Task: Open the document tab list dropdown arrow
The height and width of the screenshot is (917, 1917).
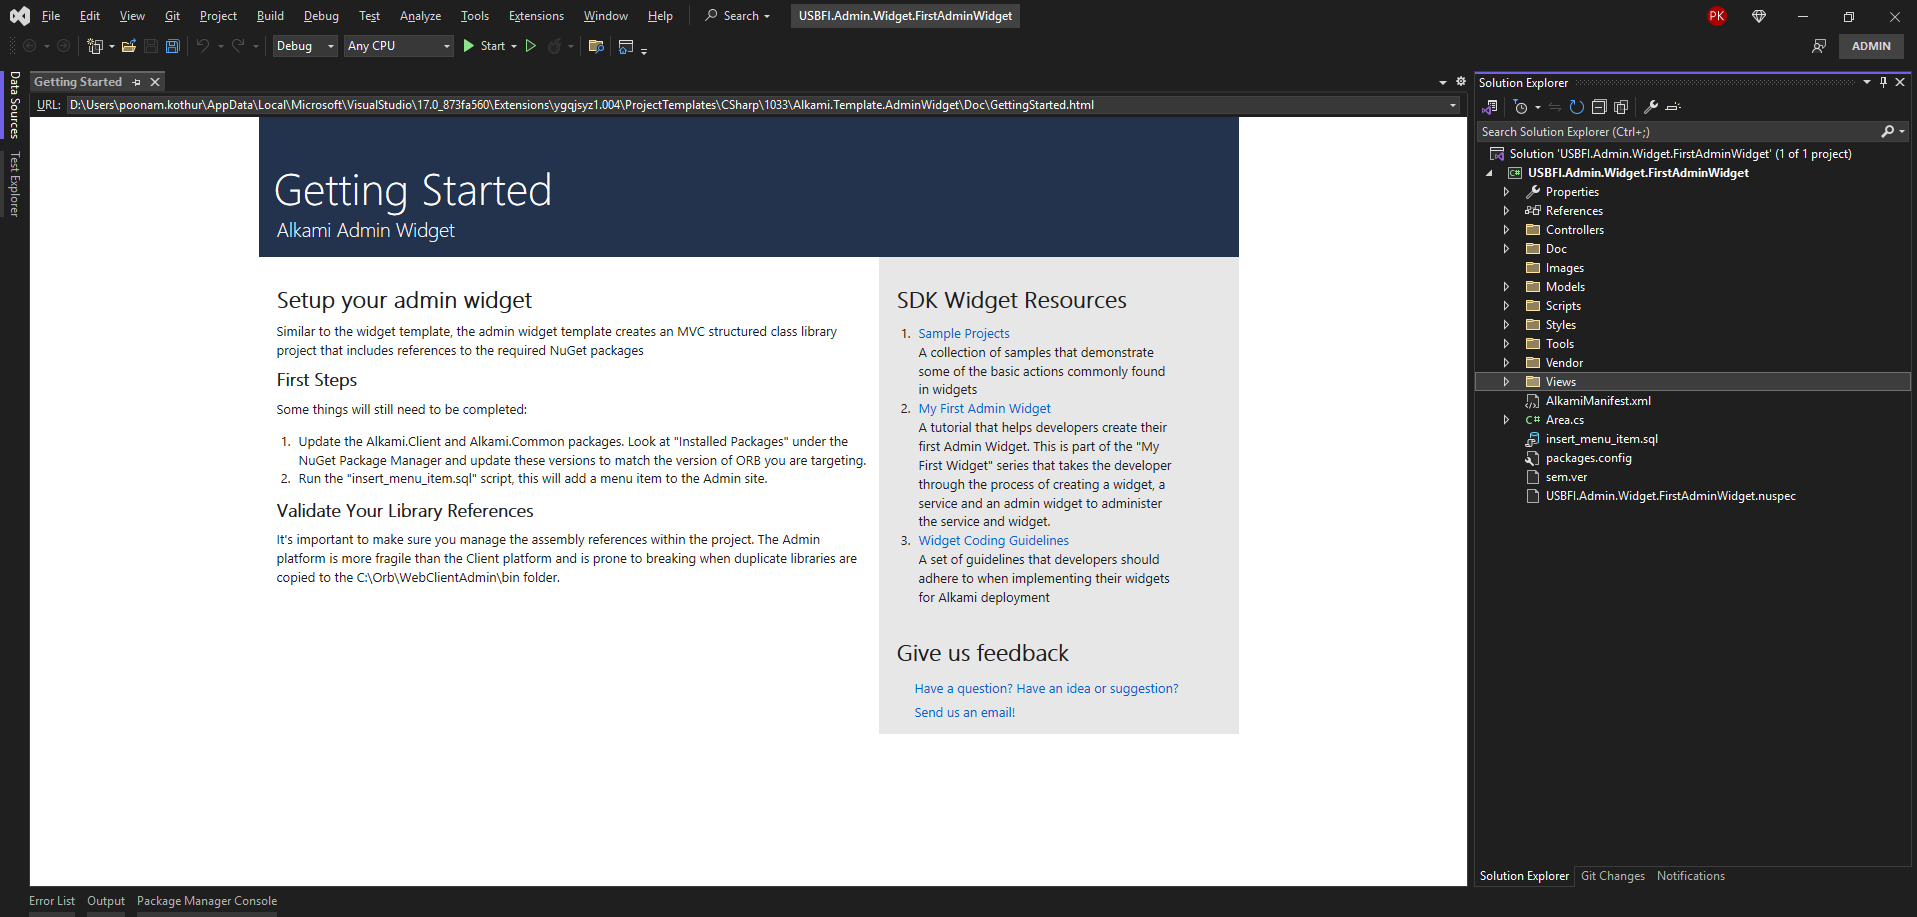Action: click(1443, 82)
